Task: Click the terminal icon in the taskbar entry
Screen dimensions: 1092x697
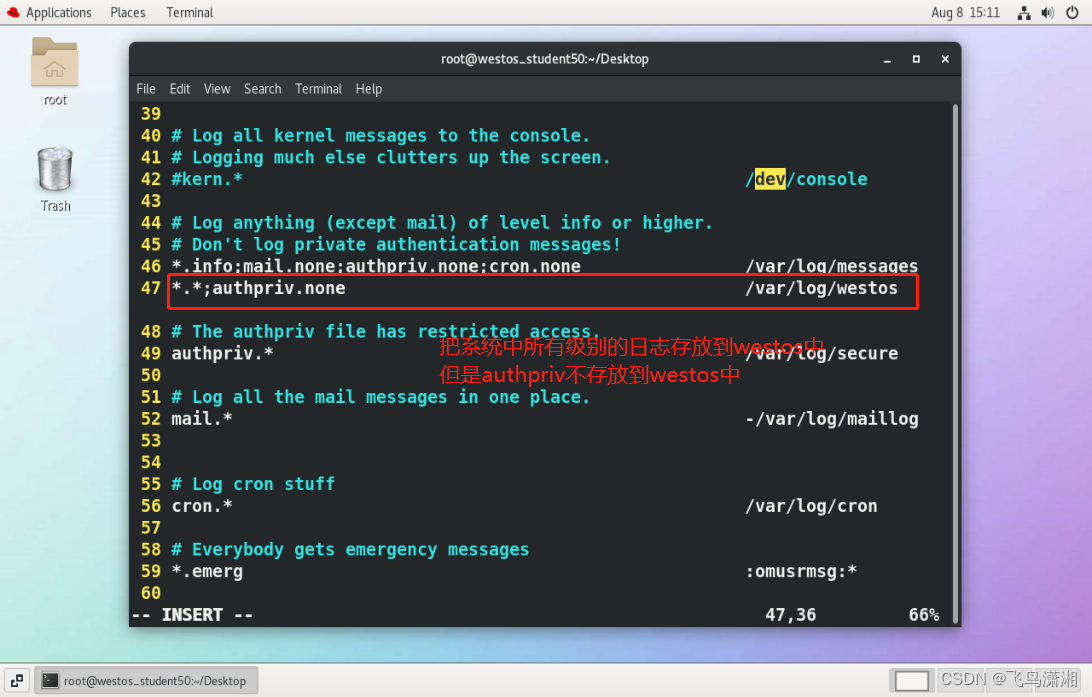Action: (x=50, y=680)
